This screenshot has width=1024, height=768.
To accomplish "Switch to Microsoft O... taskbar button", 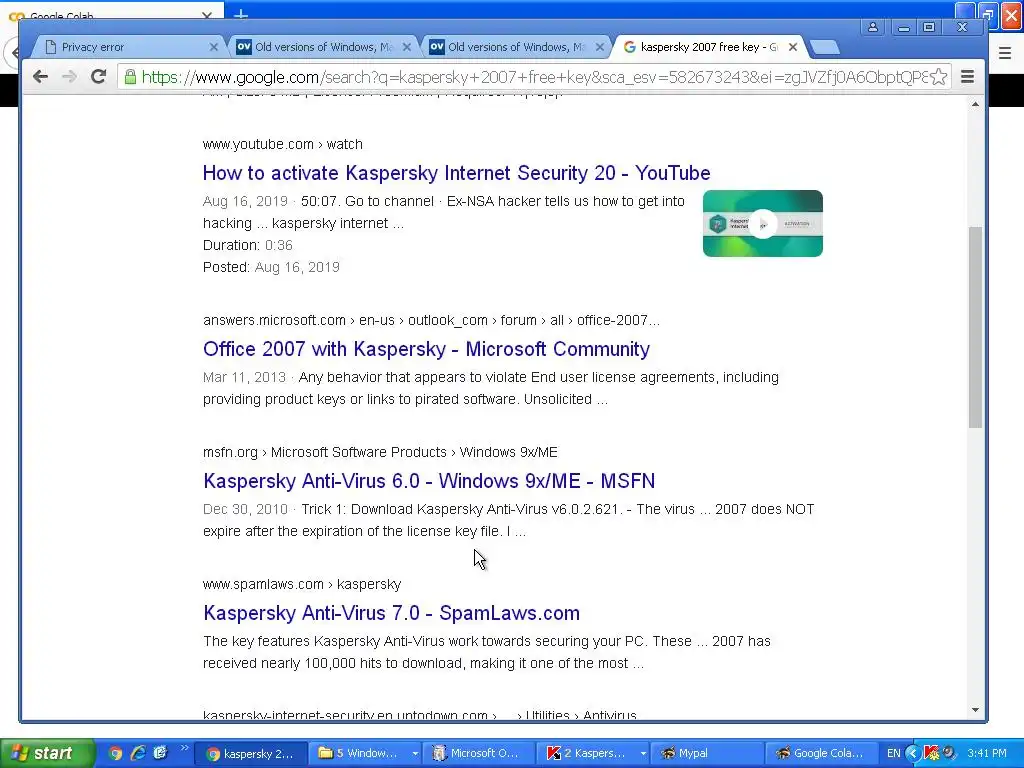I will pyautogui.click(x=479, y=754).
